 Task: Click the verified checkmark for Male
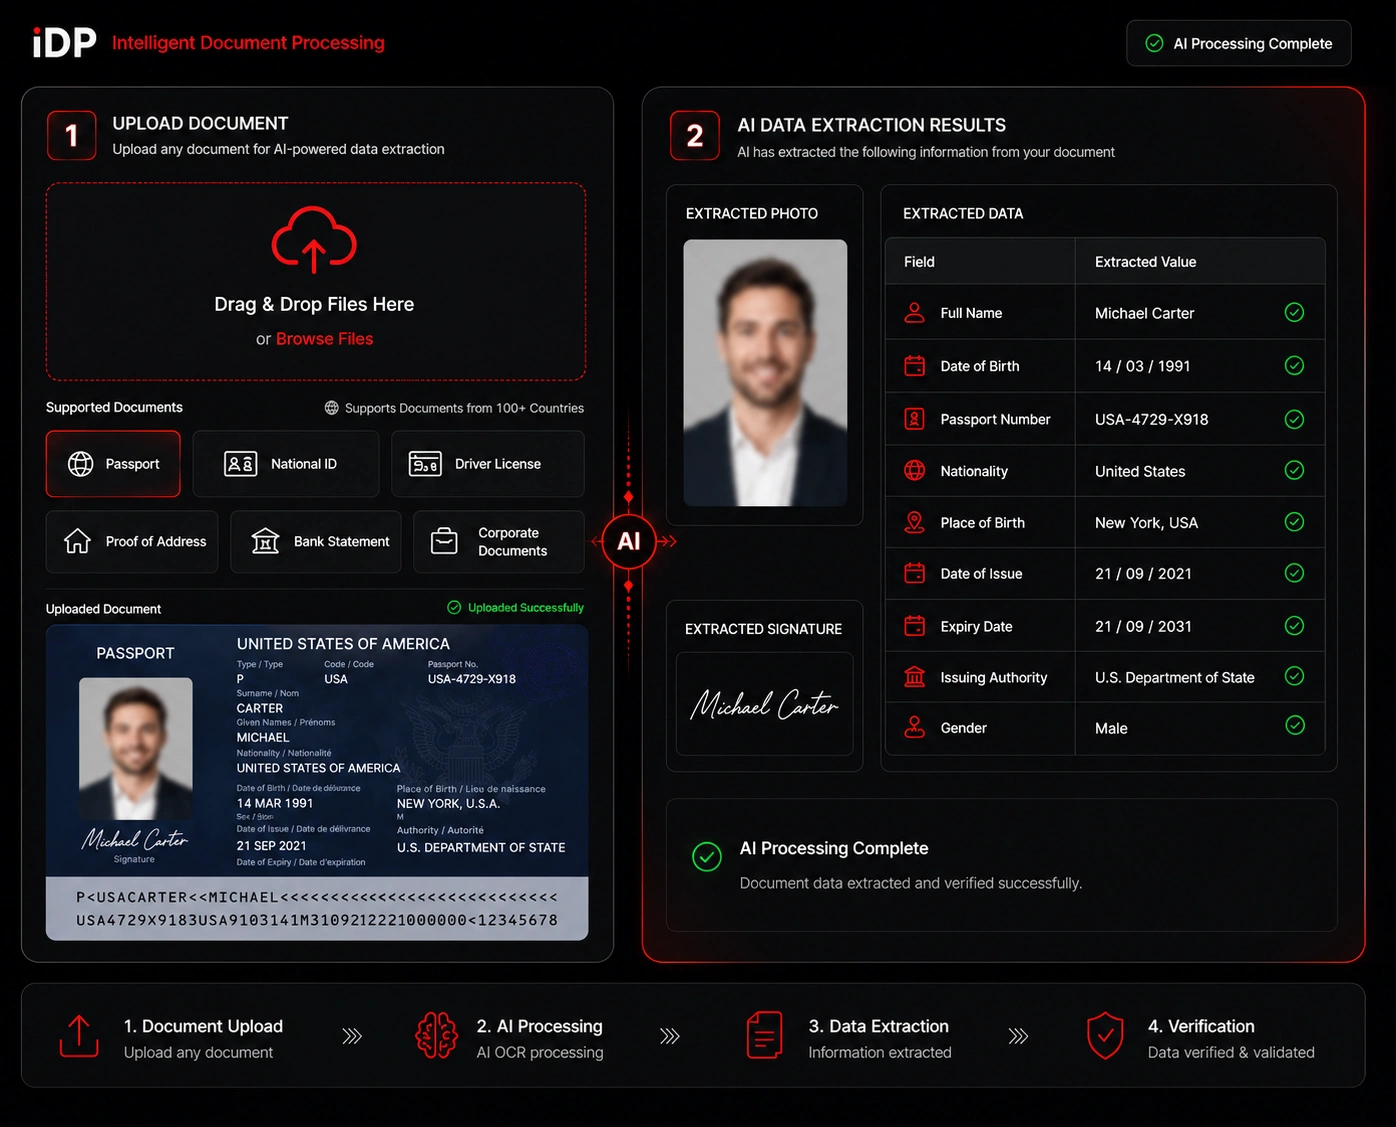1294,726
